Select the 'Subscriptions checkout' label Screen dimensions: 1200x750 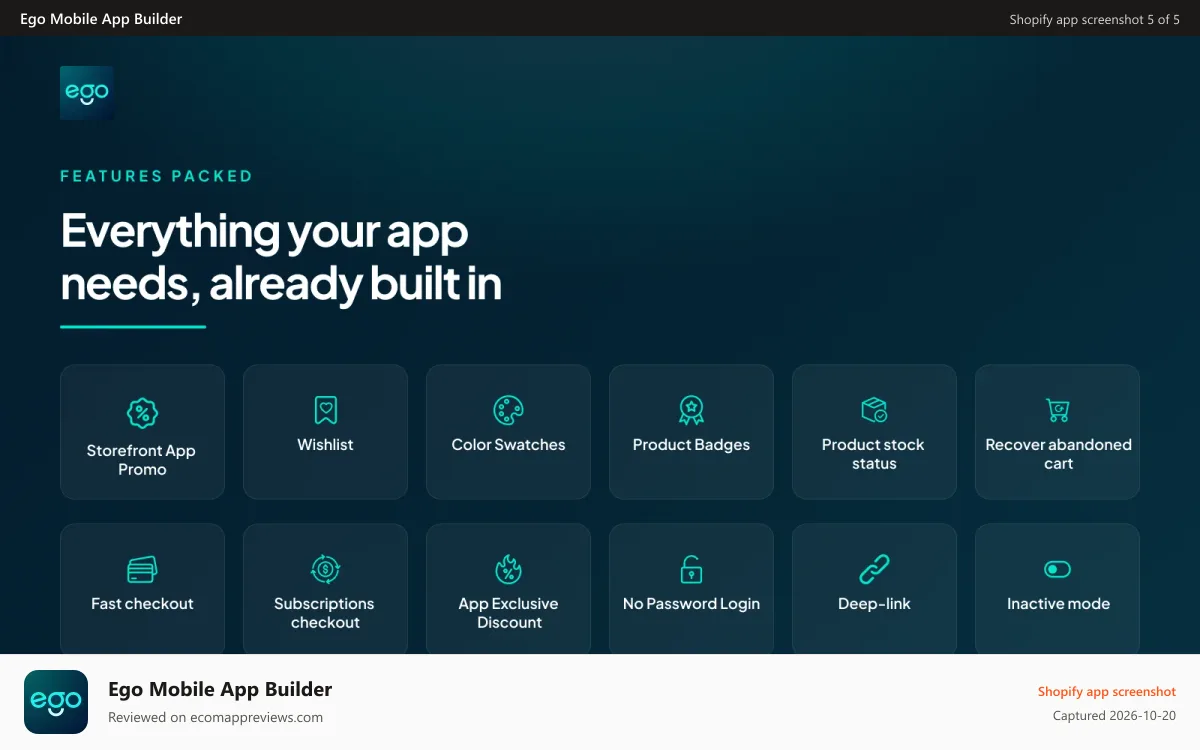(325, 613)
